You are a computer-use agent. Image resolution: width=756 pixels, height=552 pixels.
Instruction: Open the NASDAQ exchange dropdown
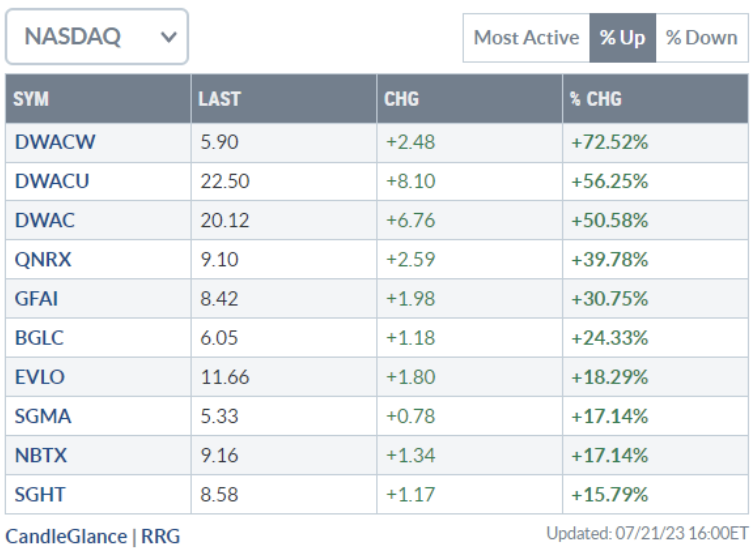pyautogui.click(x=97, y=38)
